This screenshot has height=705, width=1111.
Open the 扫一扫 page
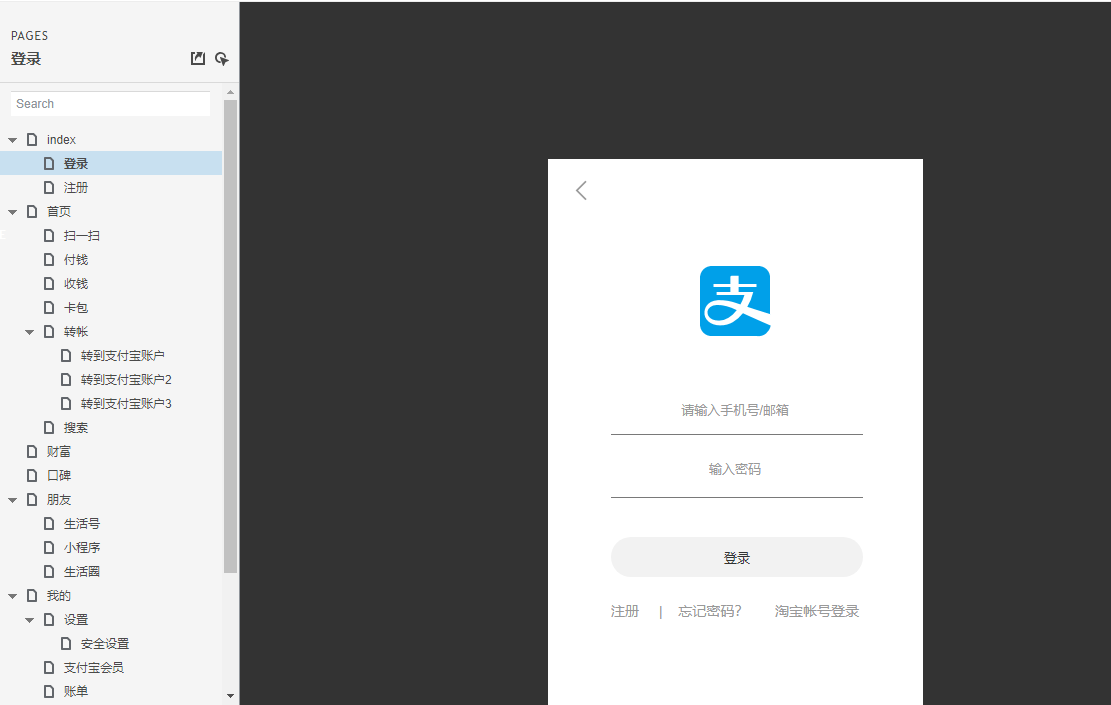coord(81,235)
